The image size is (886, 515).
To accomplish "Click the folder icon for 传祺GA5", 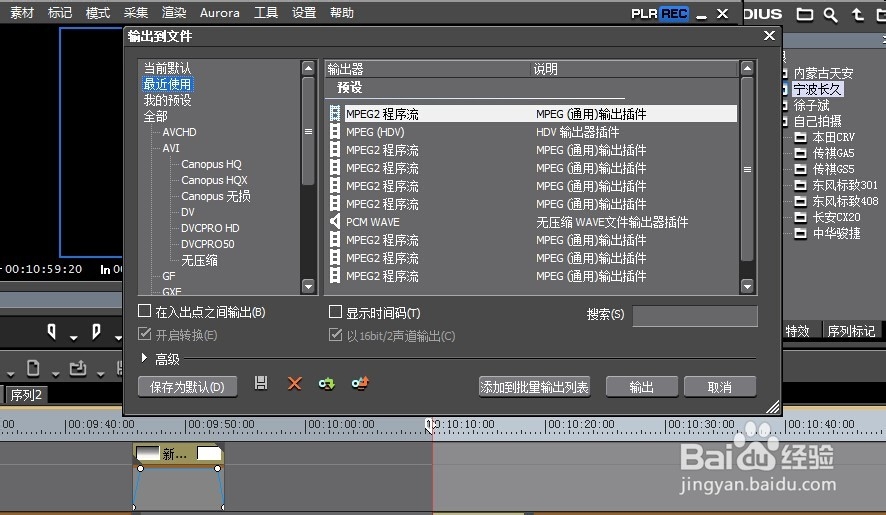I will (x=800, y=153).
